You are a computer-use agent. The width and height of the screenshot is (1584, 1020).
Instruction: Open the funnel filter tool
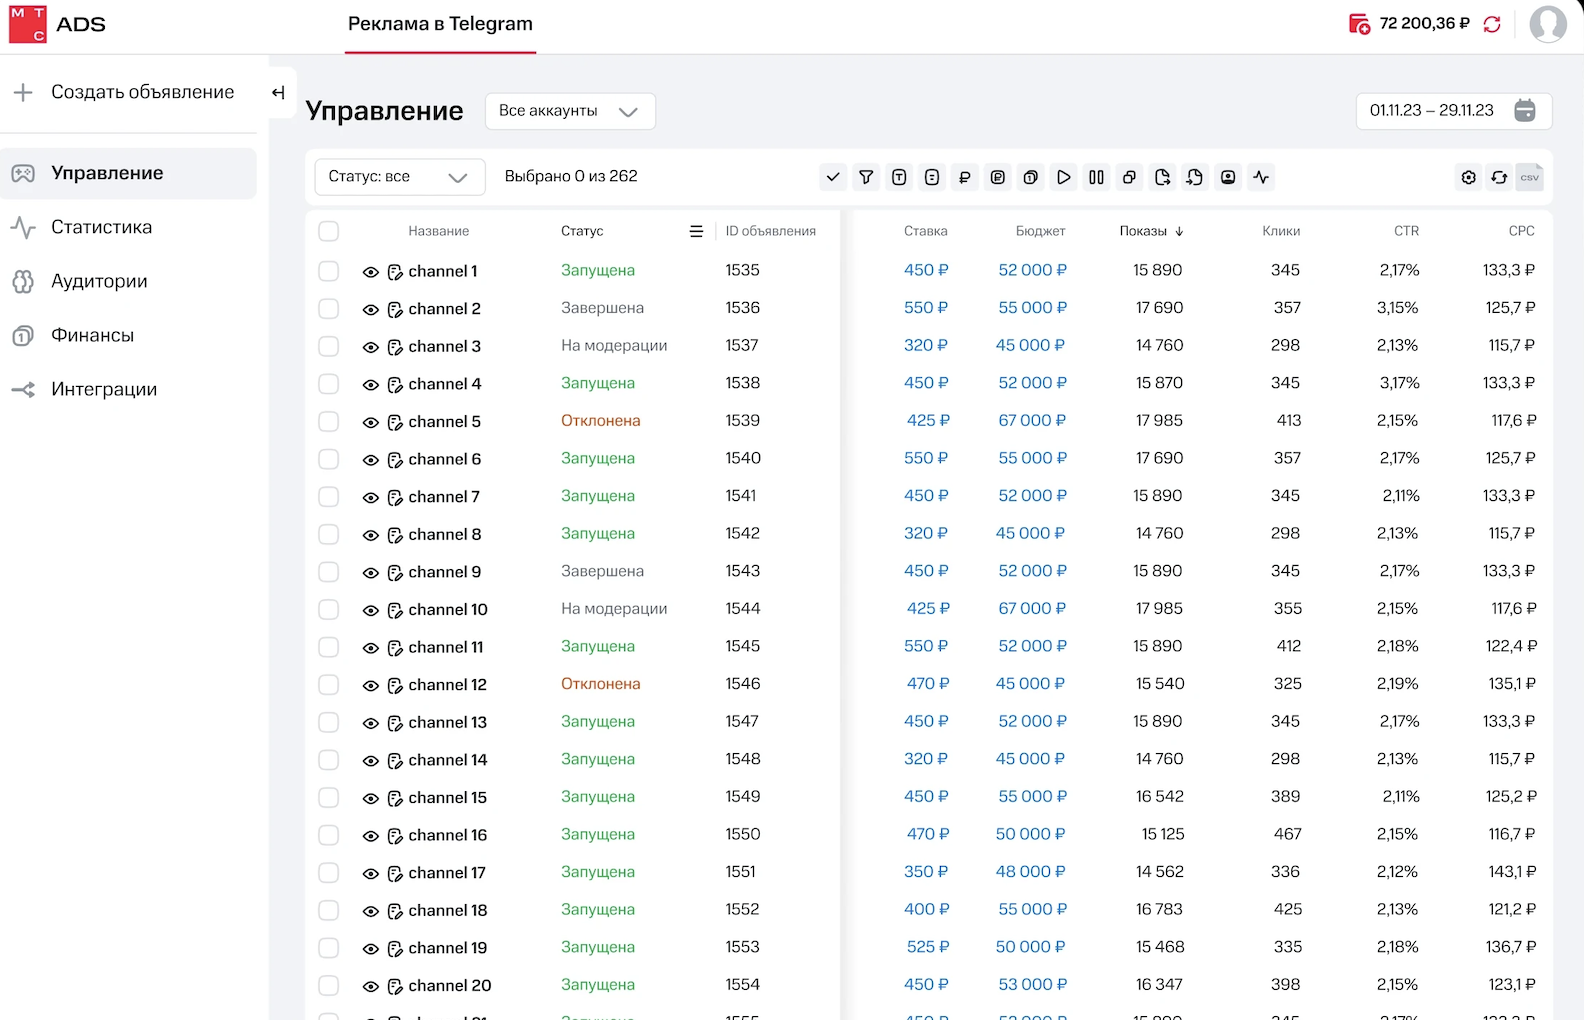click(x=866, y=177)
